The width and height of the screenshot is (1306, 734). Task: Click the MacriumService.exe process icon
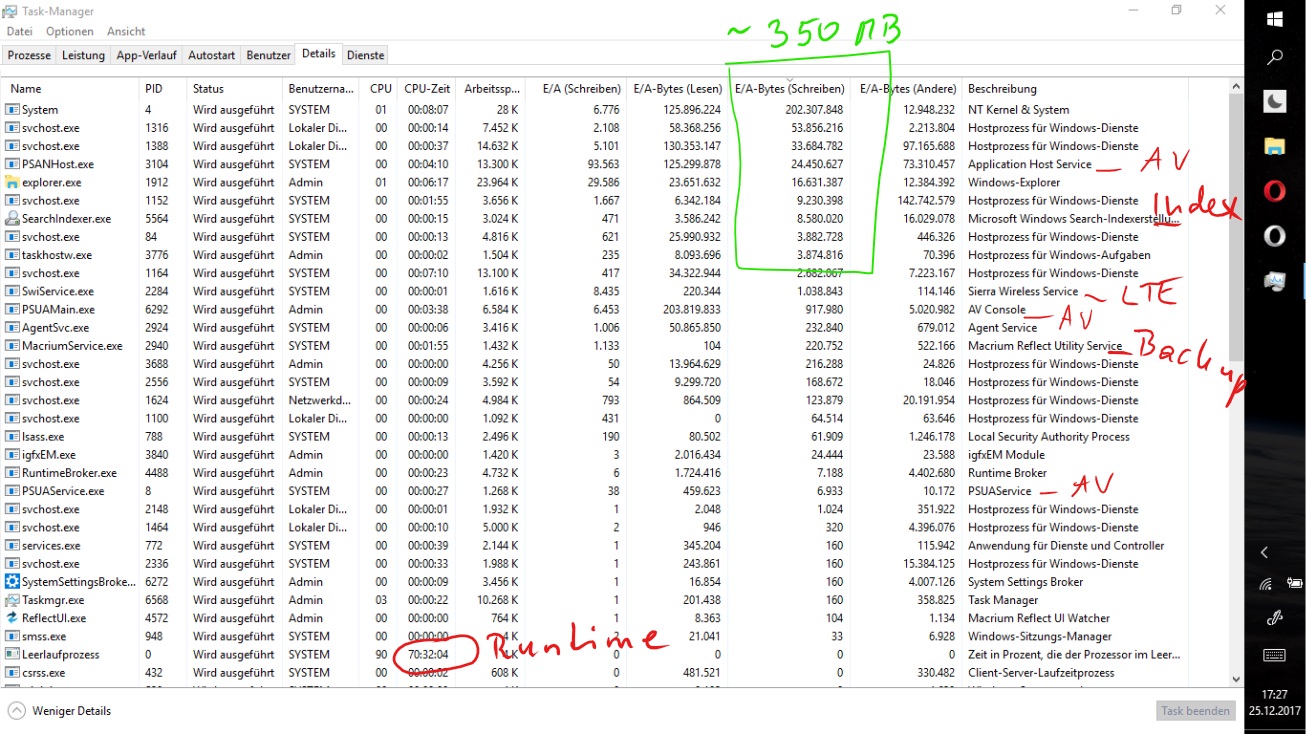pyautogui.click(x=12, y=346)
